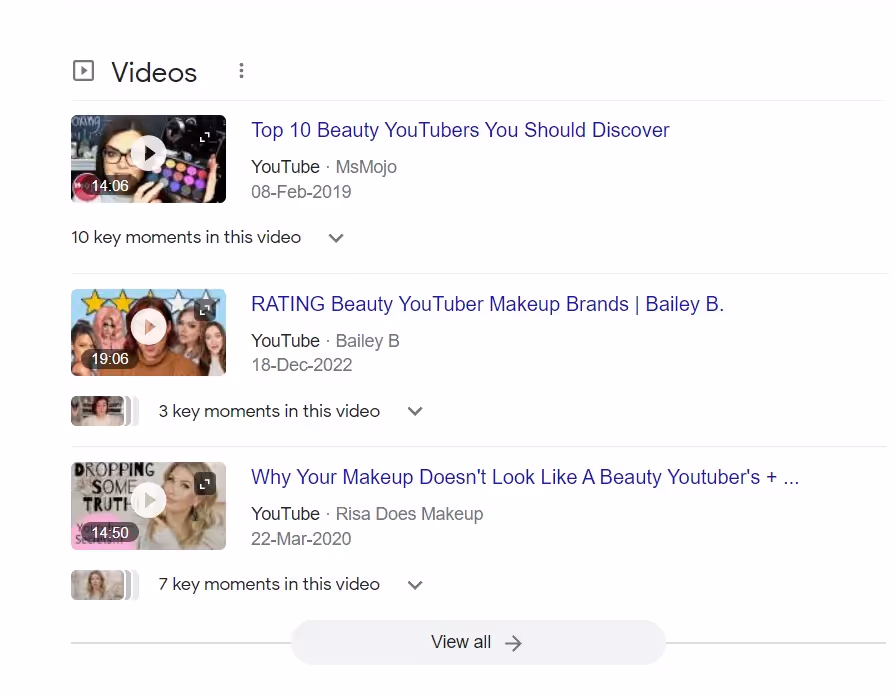Open 'RATING Beauty YouTuber Makeup Brands' link
The image size is (895, 698).
487,304
